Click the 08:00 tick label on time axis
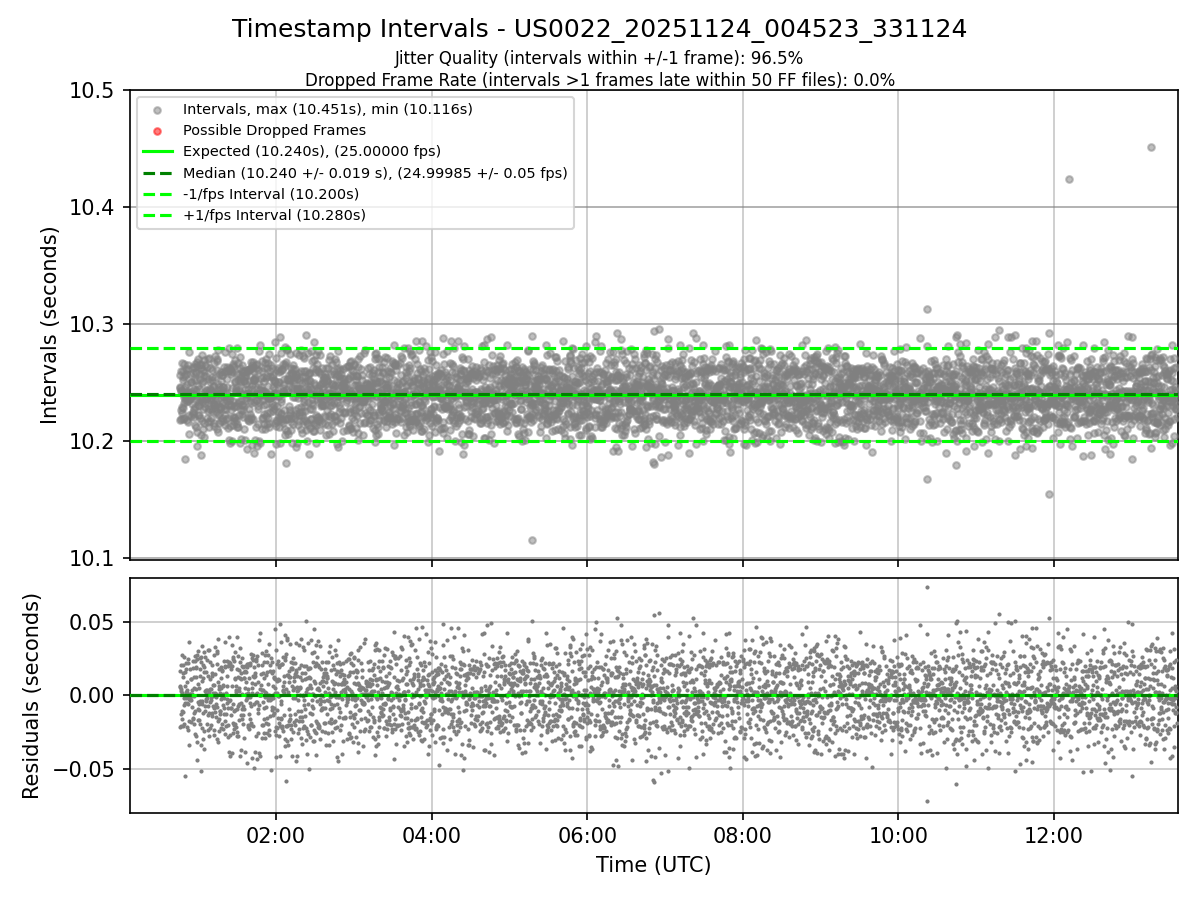Screen dimensions: 1200x900 742,835
